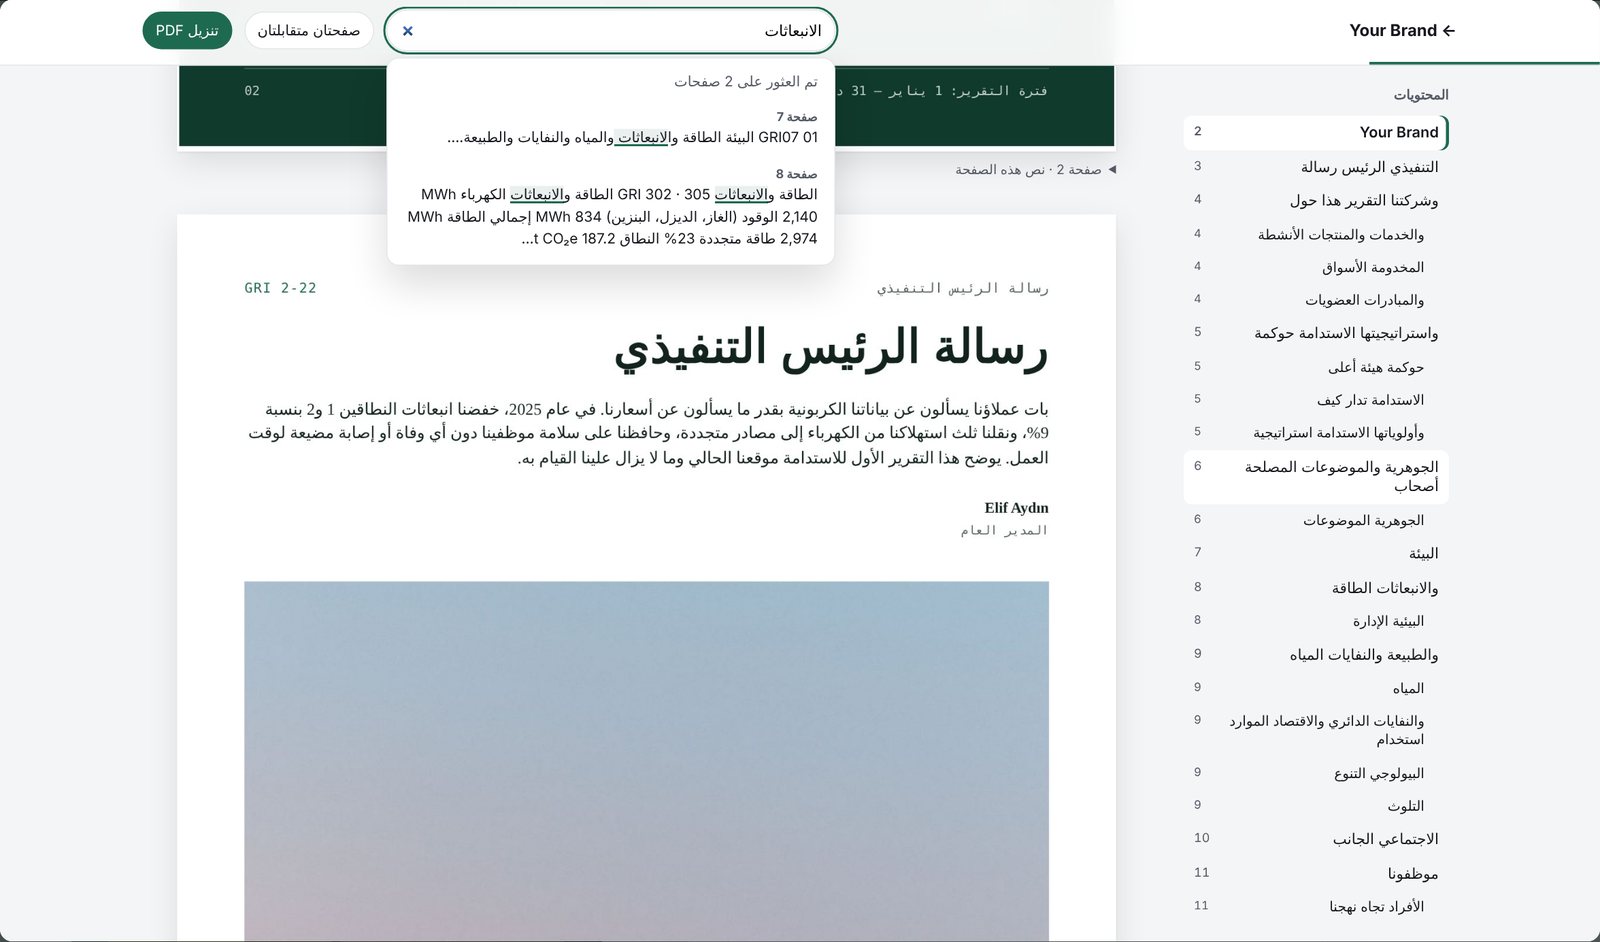Click the المحتويات sidebar heading
Image resolution: width=1600 pixels, height=942 pixels.
(x=1421, y=95)
